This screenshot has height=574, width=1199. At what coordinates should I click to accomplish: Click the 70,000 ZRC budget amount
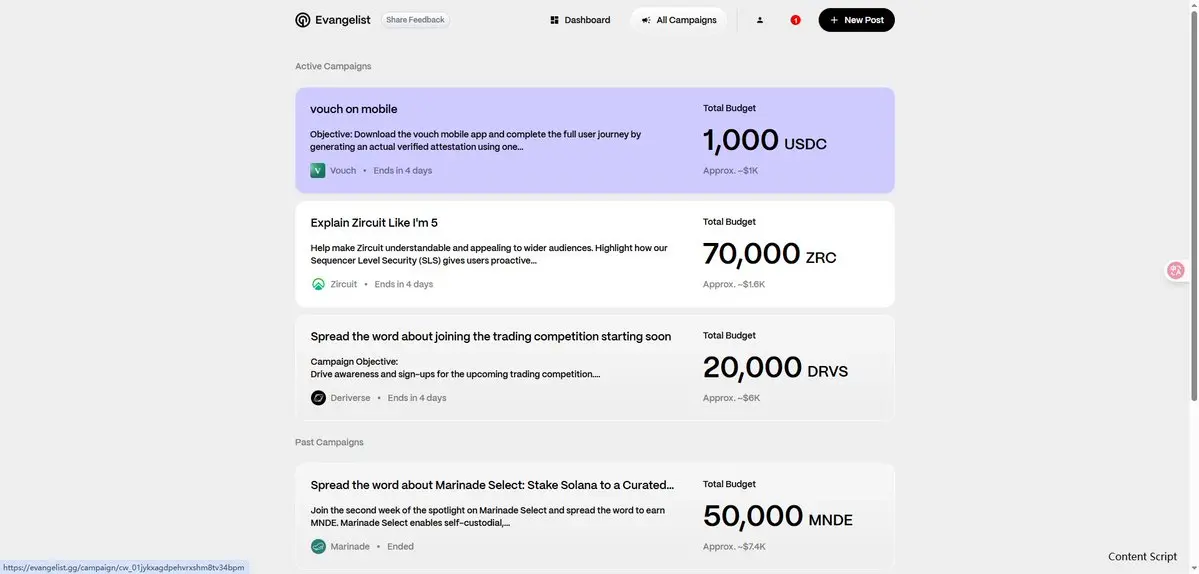pos(769,254)
